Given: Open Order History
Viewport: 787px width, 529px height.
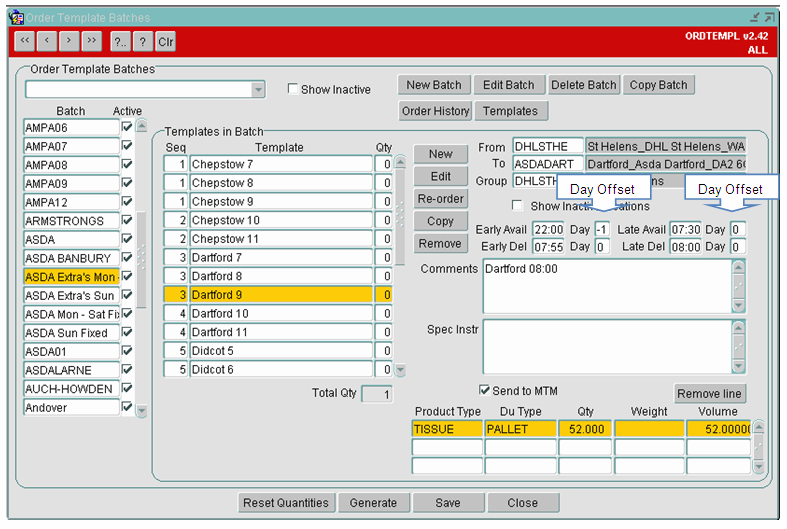Looking at the screenshot, I should point(435,111).
